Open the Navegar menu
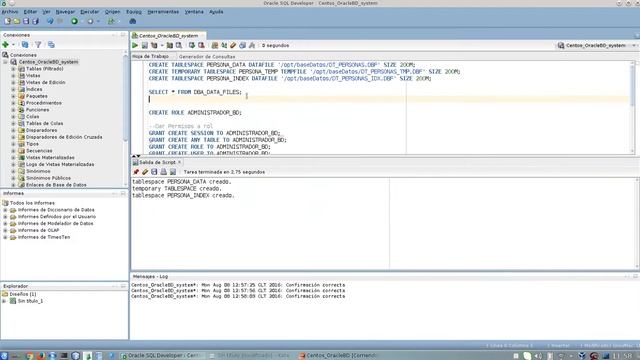The width and height of the screenshot is (640, 360). tap(65, 12)
